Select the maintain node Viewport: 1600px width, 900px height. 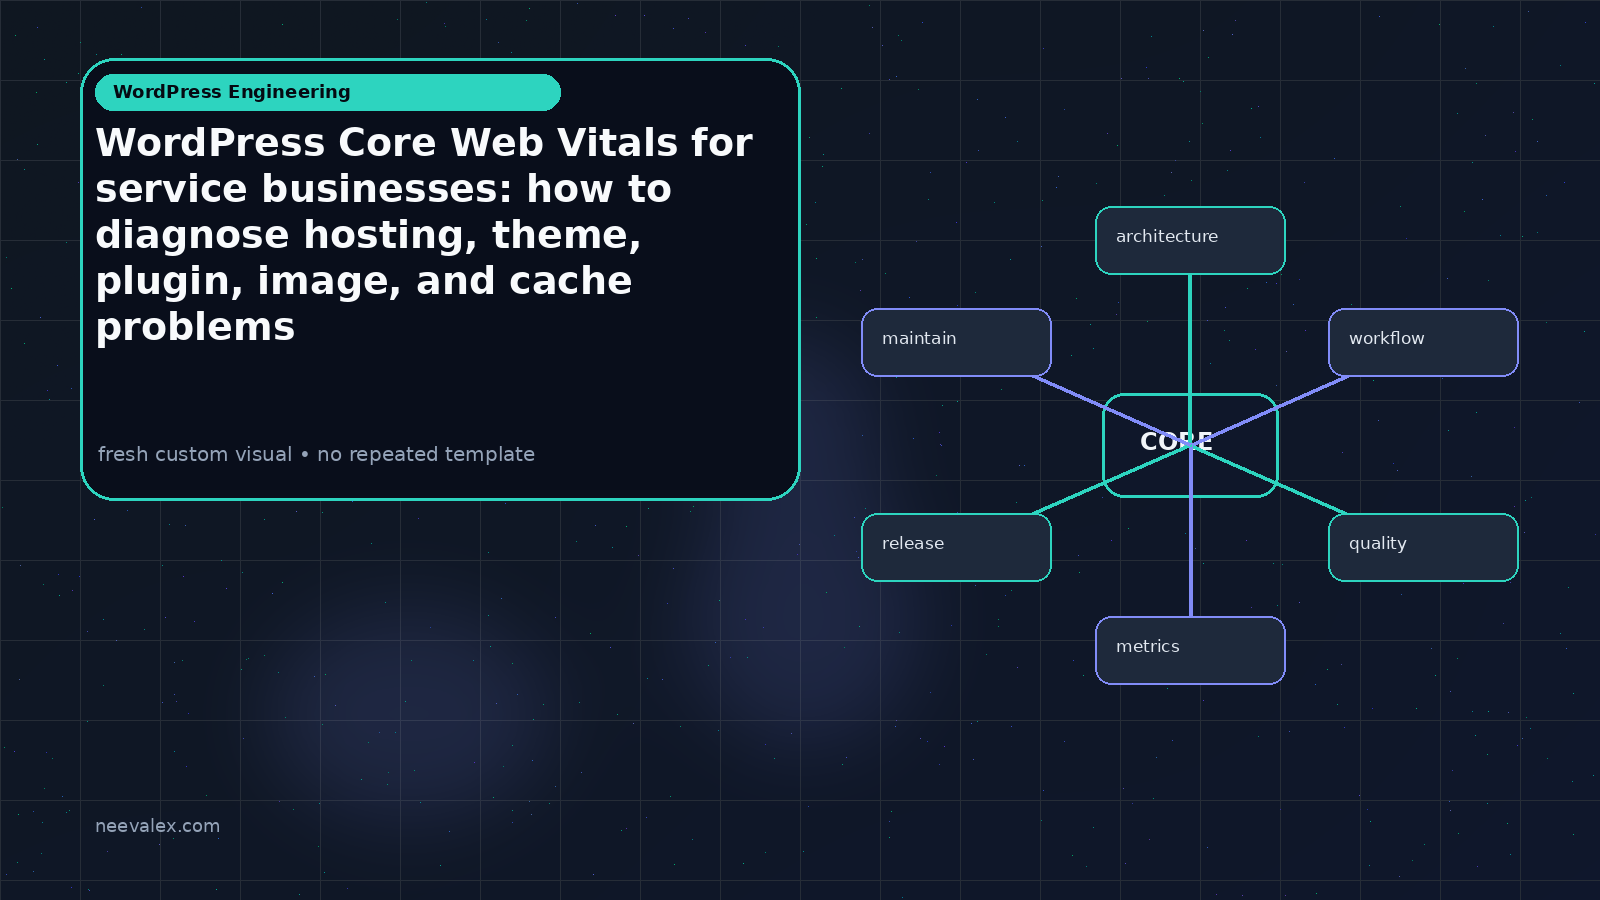coord(956,342)
